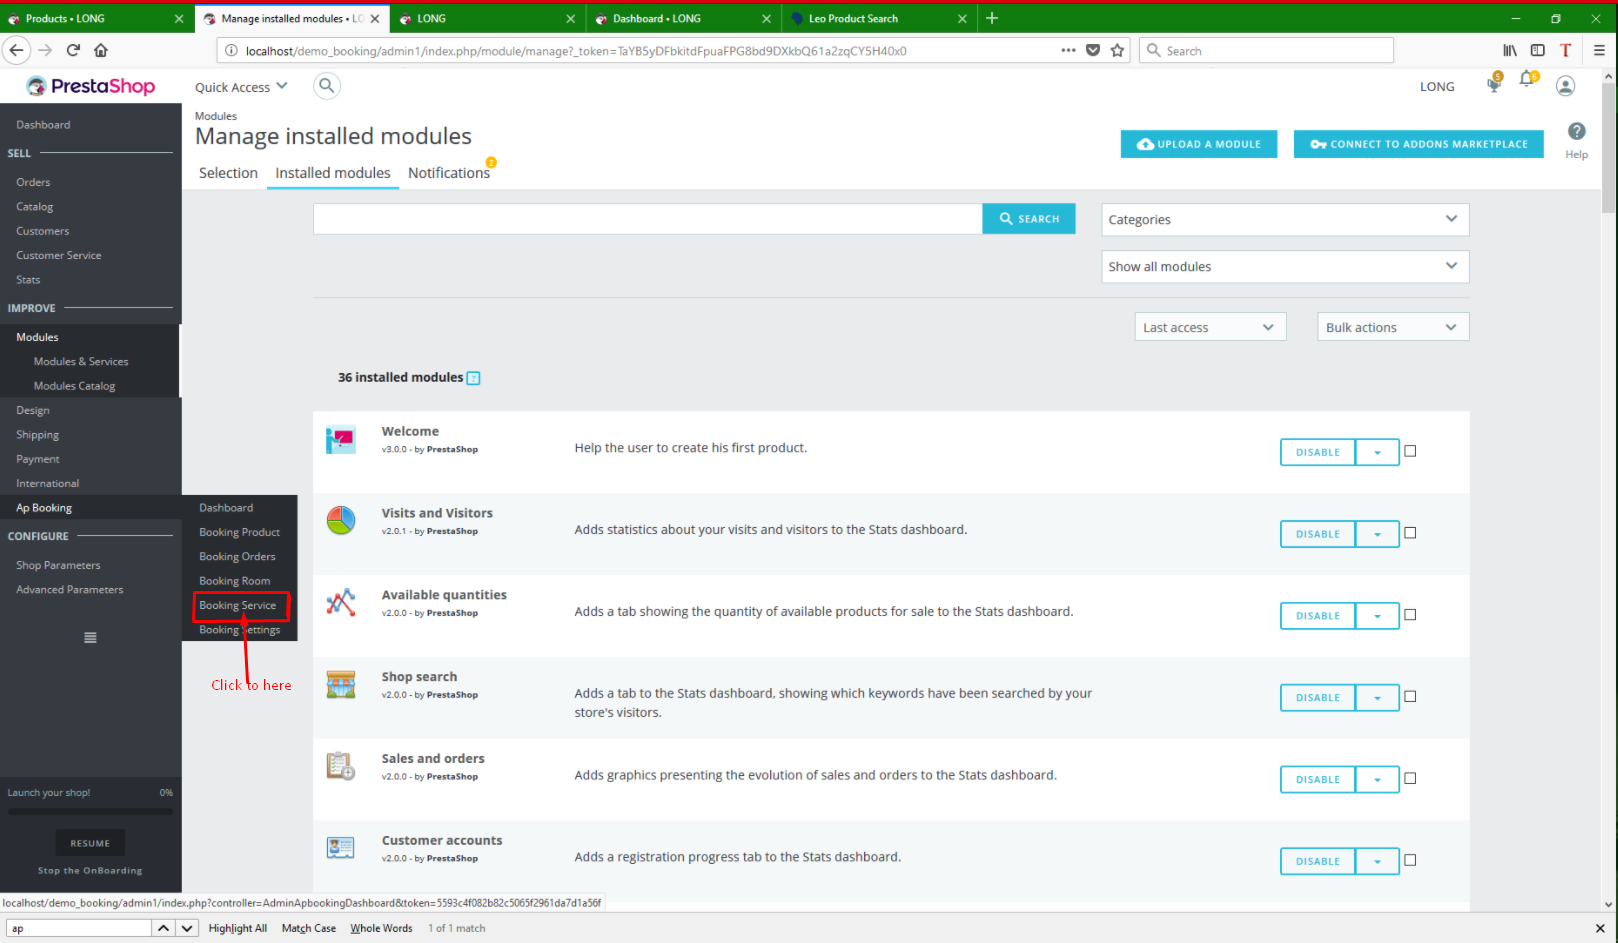Screen dimensions: 1618x943
Task: Click the Upload a module button
Action: [1199, 144]
